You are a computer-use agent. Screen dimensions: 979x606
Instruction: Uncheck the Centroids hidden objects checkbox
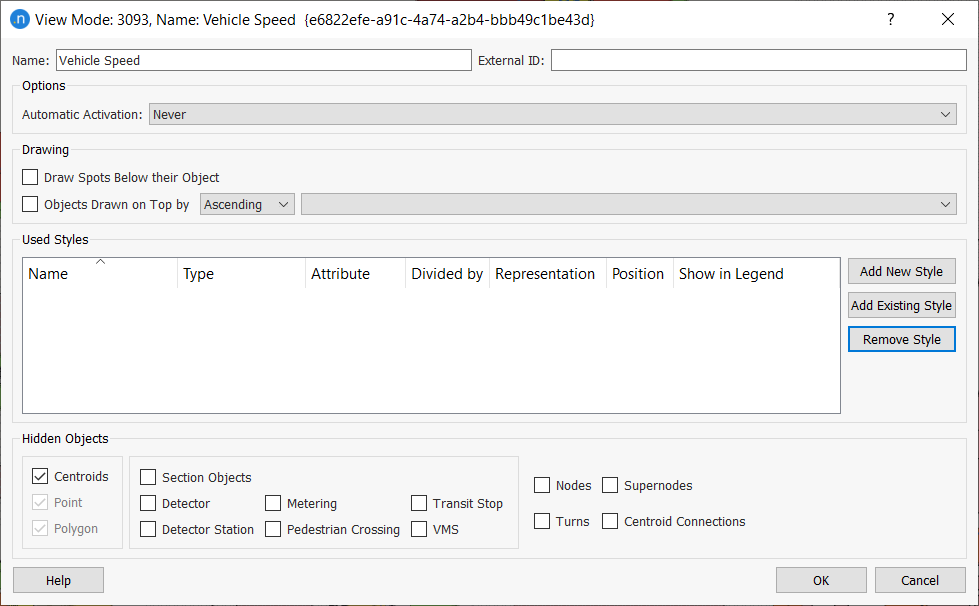(x=40, y=477)
